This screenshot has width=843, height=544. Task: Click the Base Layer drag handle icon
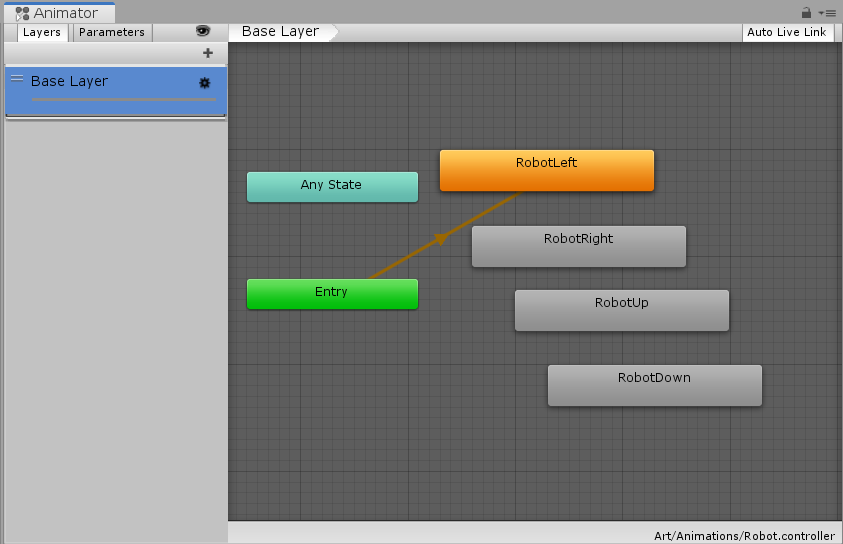tap(17, 78)
